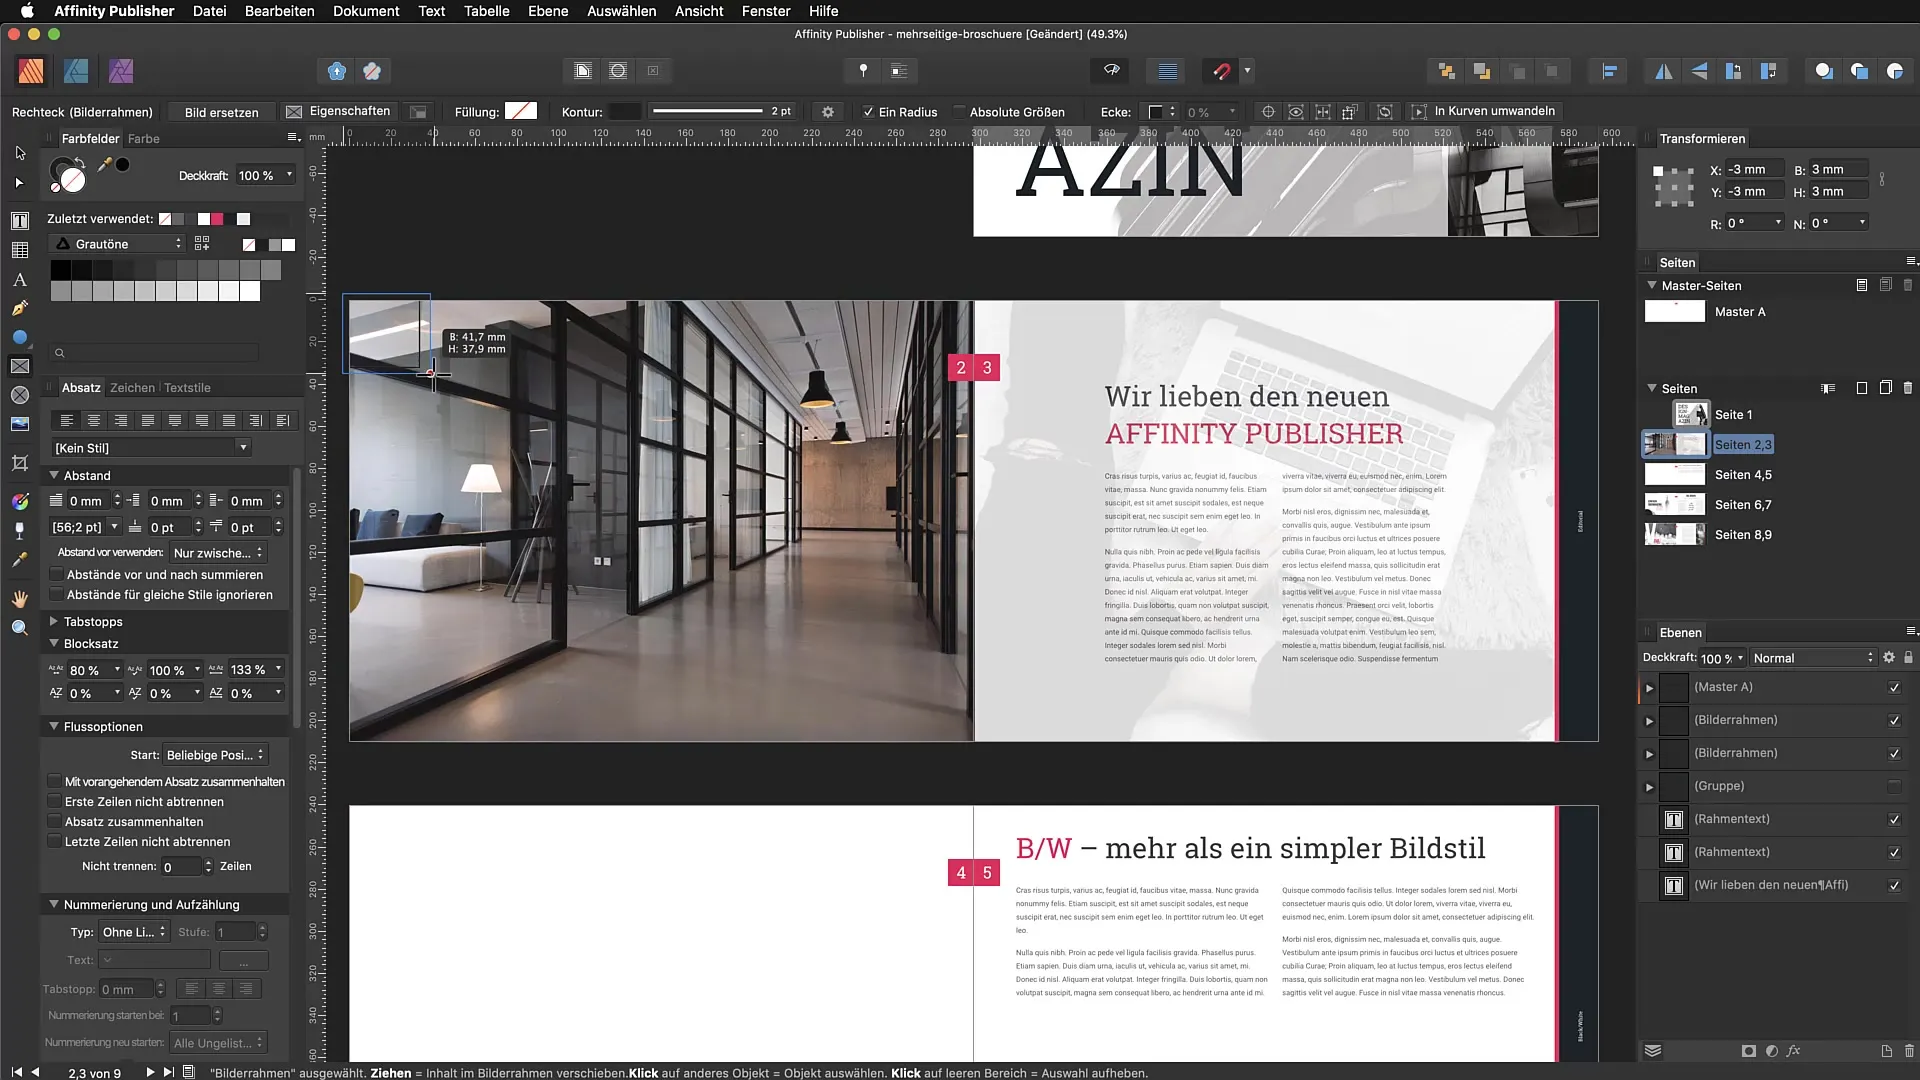The height and width of the screenshot is (1080, 1920).
Task: Select the Picture Frame Ellipse tool
Action: [x=20, y=395]
